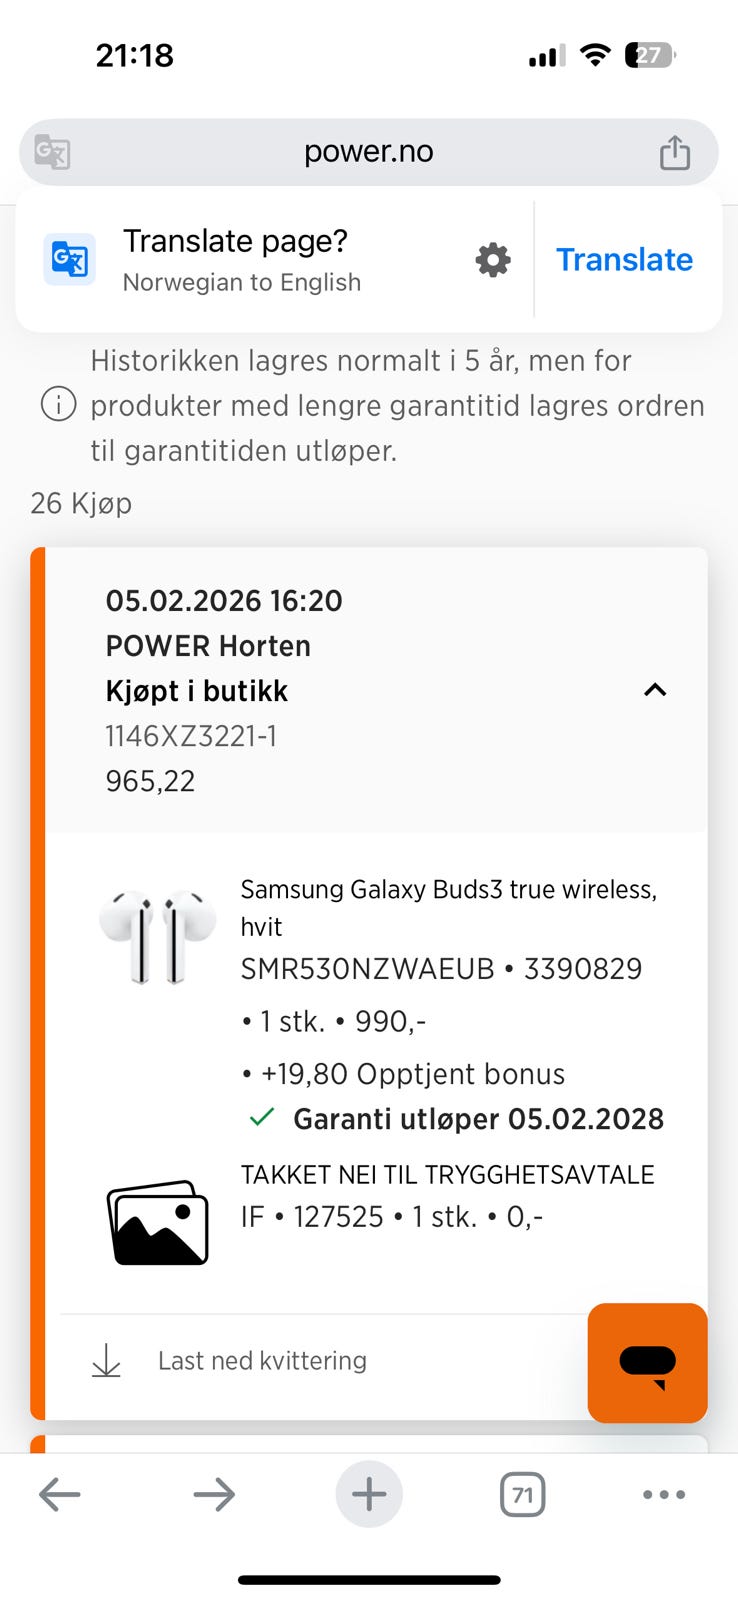The image size is (738, 1600).
Task: Tap the placeholder image for Trygghetsavtale
Action: pyautogui.click(x=158, y=1222)
